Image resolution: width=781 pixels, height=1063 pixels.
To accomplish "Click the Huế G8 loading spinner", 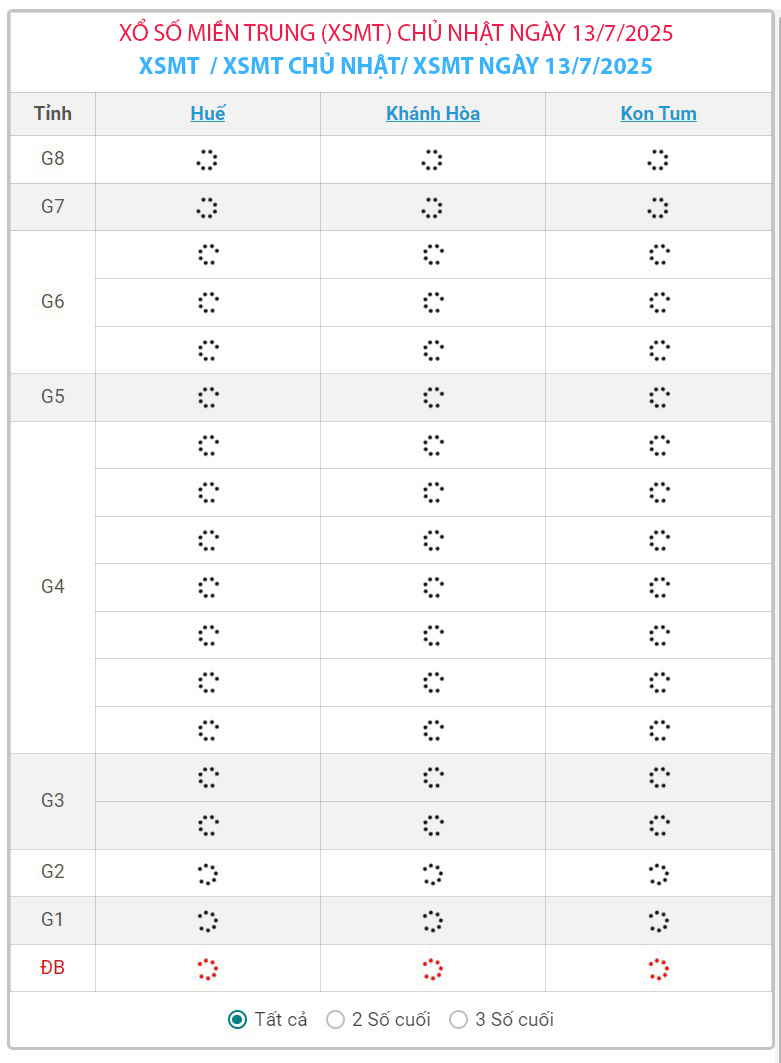I will tap(207, 160).
